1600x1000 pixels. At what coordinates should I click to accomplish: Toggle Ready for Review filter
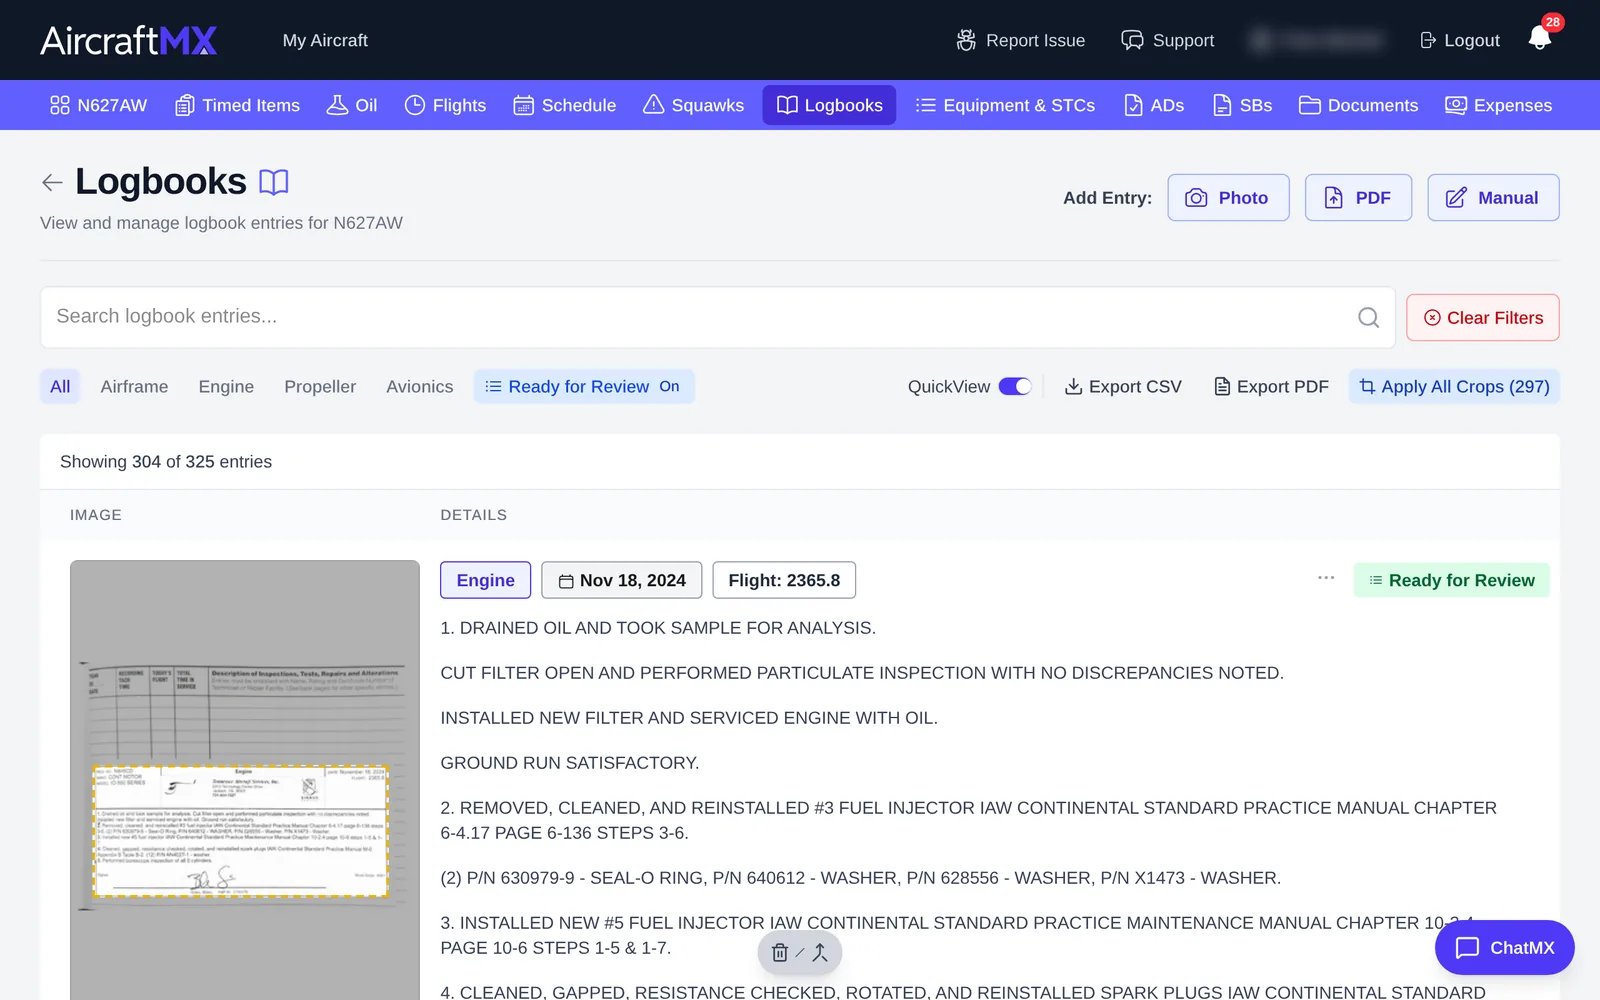(x=584, y=387)
